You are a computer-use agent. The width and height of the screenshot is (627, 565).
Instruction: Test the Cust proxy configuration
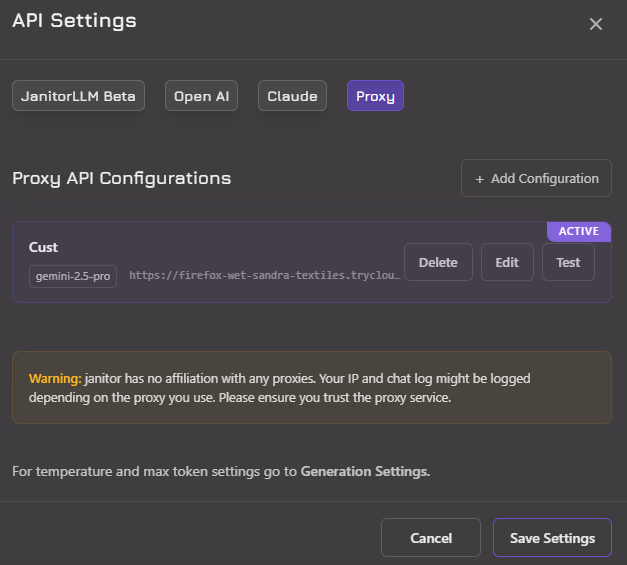(x=568, y=262)
